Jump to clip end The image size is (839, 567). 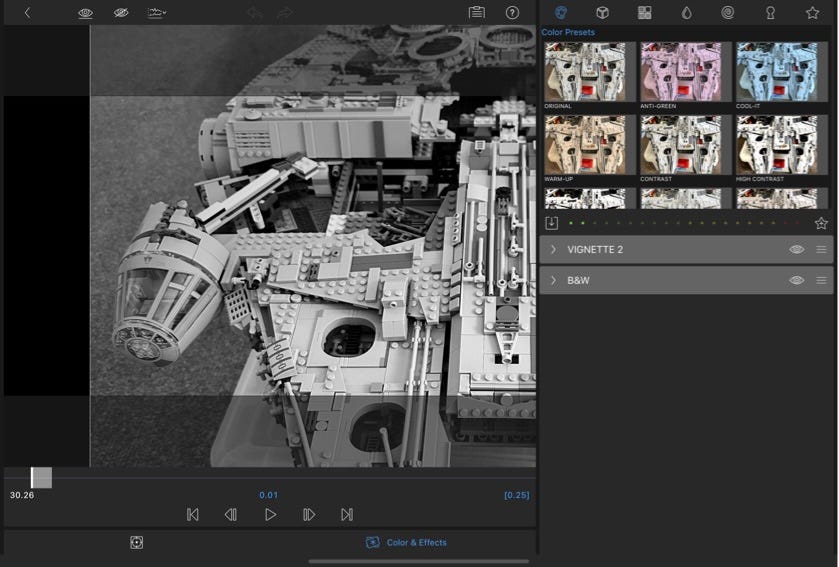(x=347, y=515)
